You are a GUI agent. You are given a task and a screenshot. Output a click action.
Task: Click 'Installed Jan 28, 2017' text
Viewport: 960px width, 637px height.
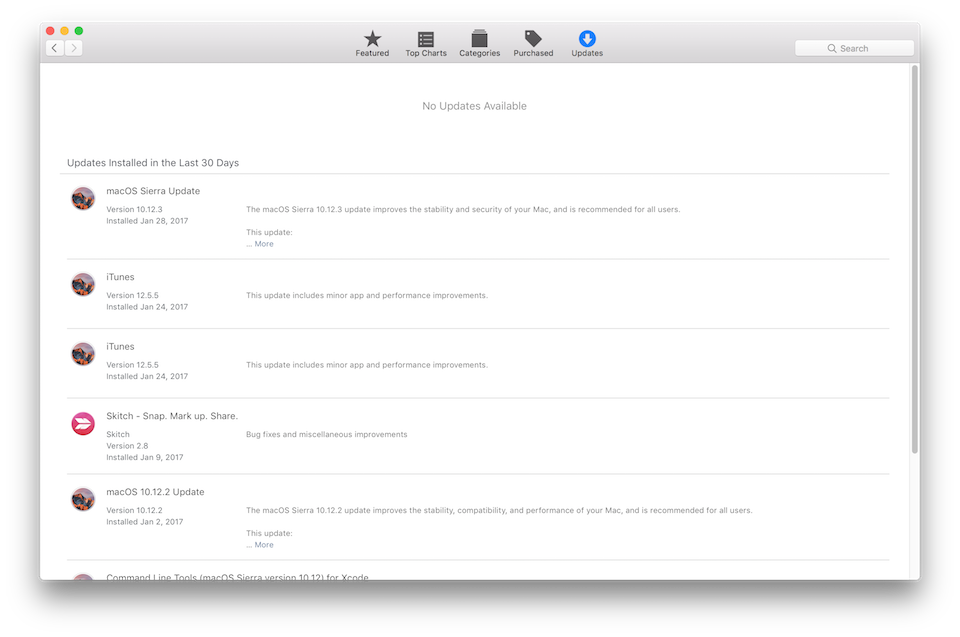(147, 221)
